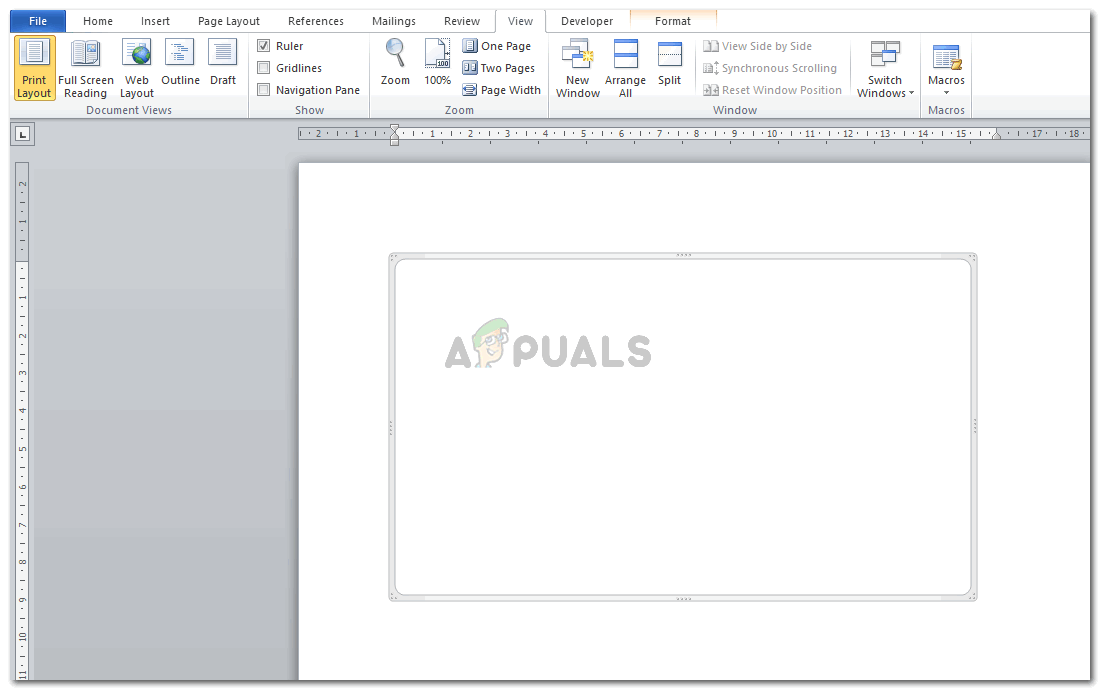
Task: Split the document window
Action: coord(669,63)
